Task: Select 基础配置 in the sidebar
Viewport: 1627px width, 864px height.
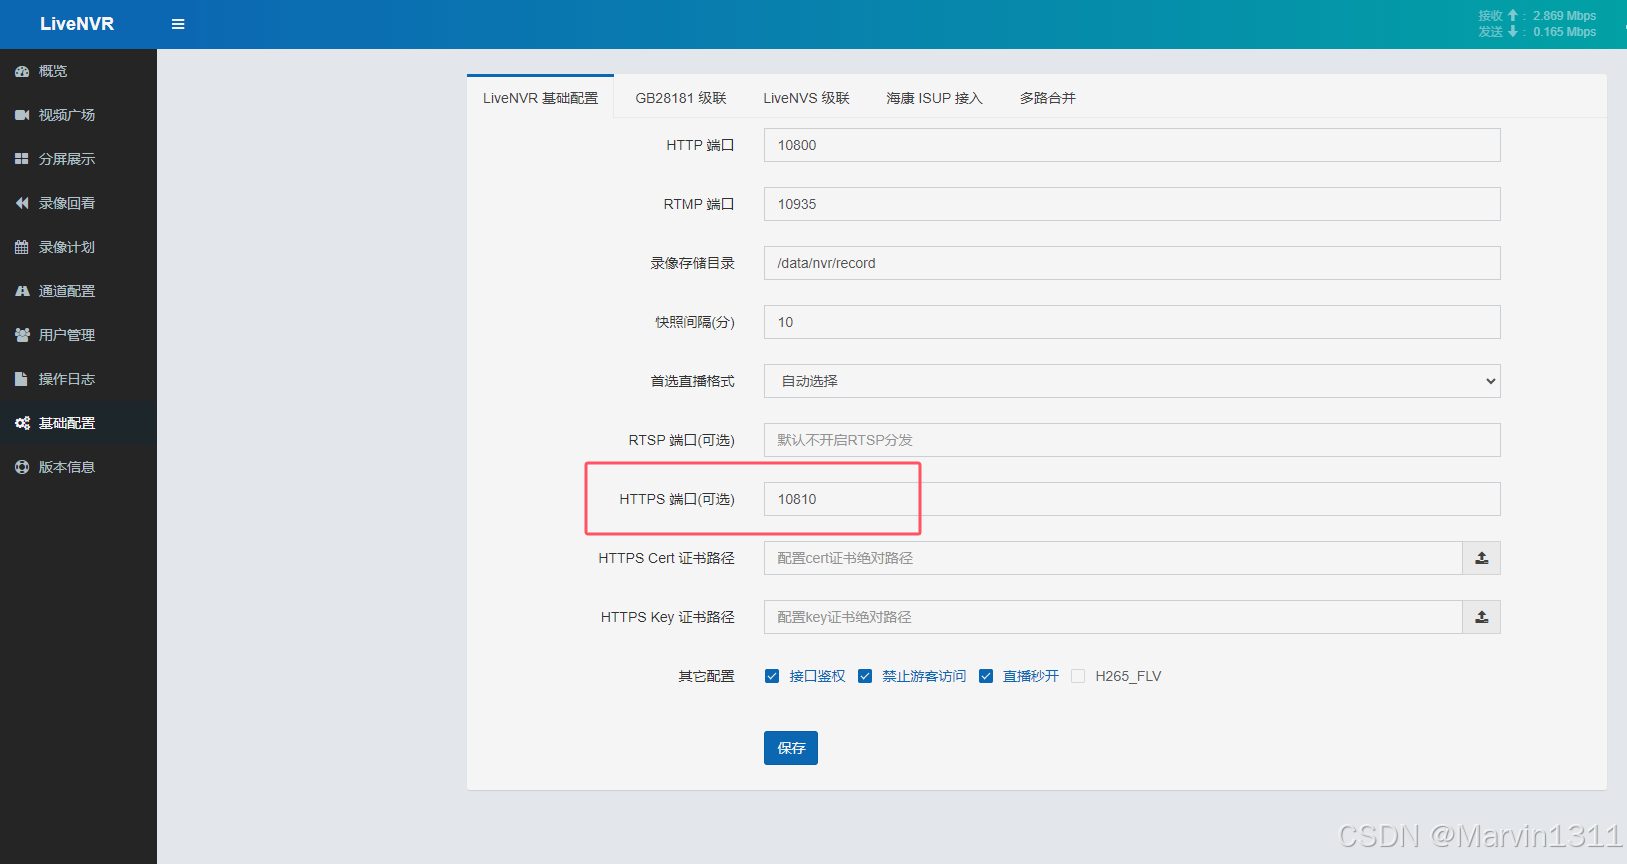Action: point(78,423)
